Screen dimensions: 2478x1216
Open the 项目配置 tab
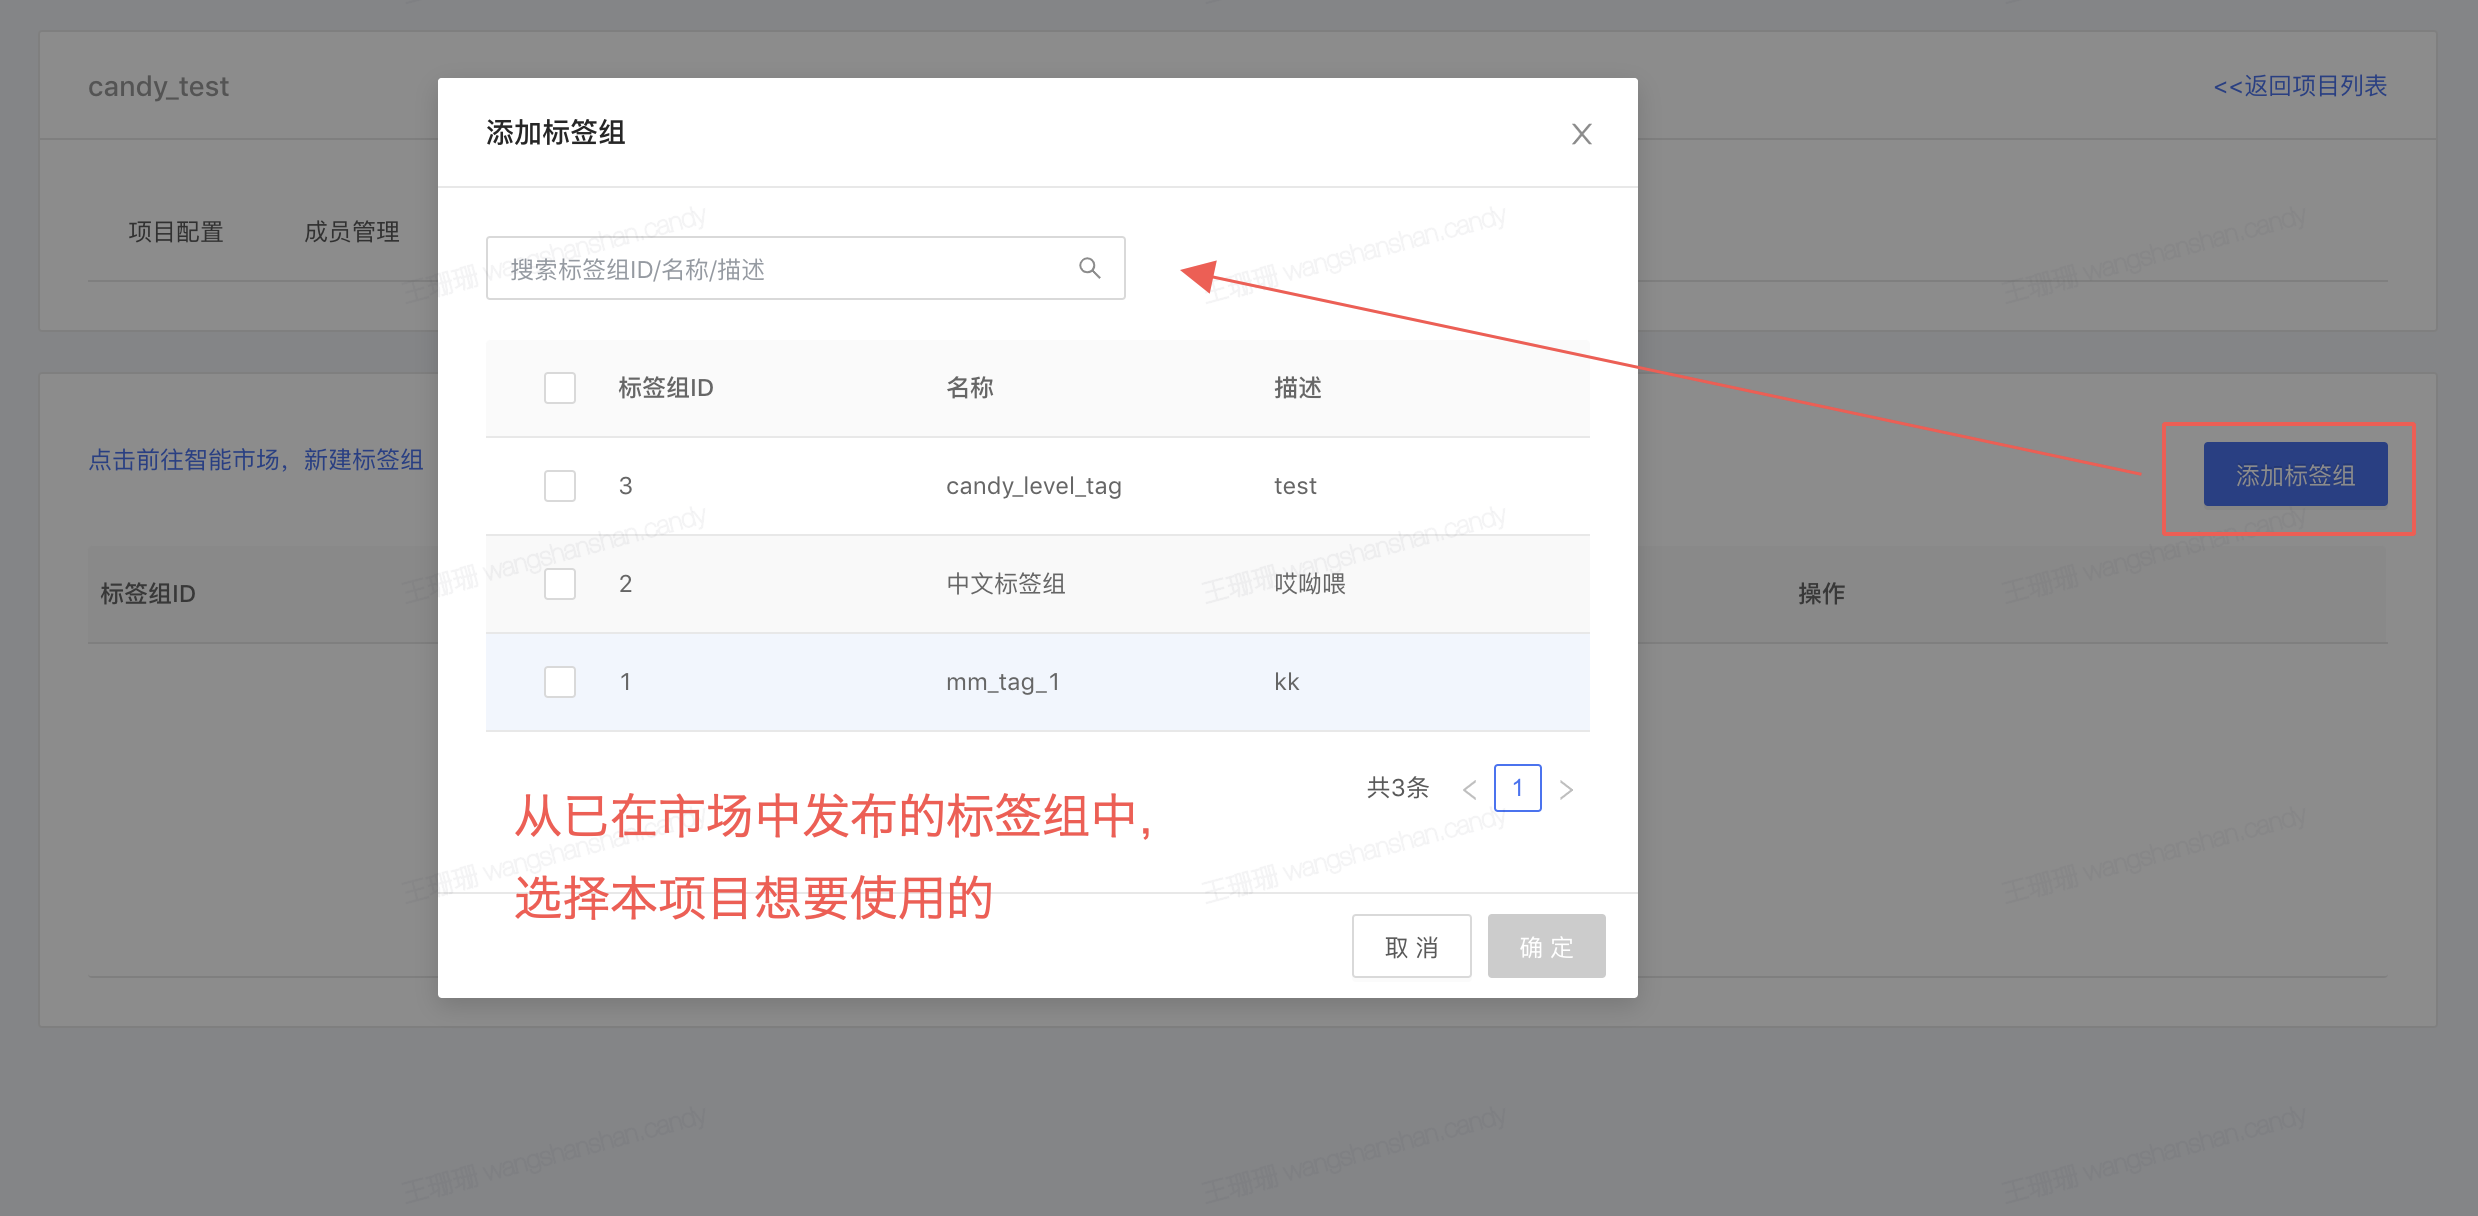176,232
